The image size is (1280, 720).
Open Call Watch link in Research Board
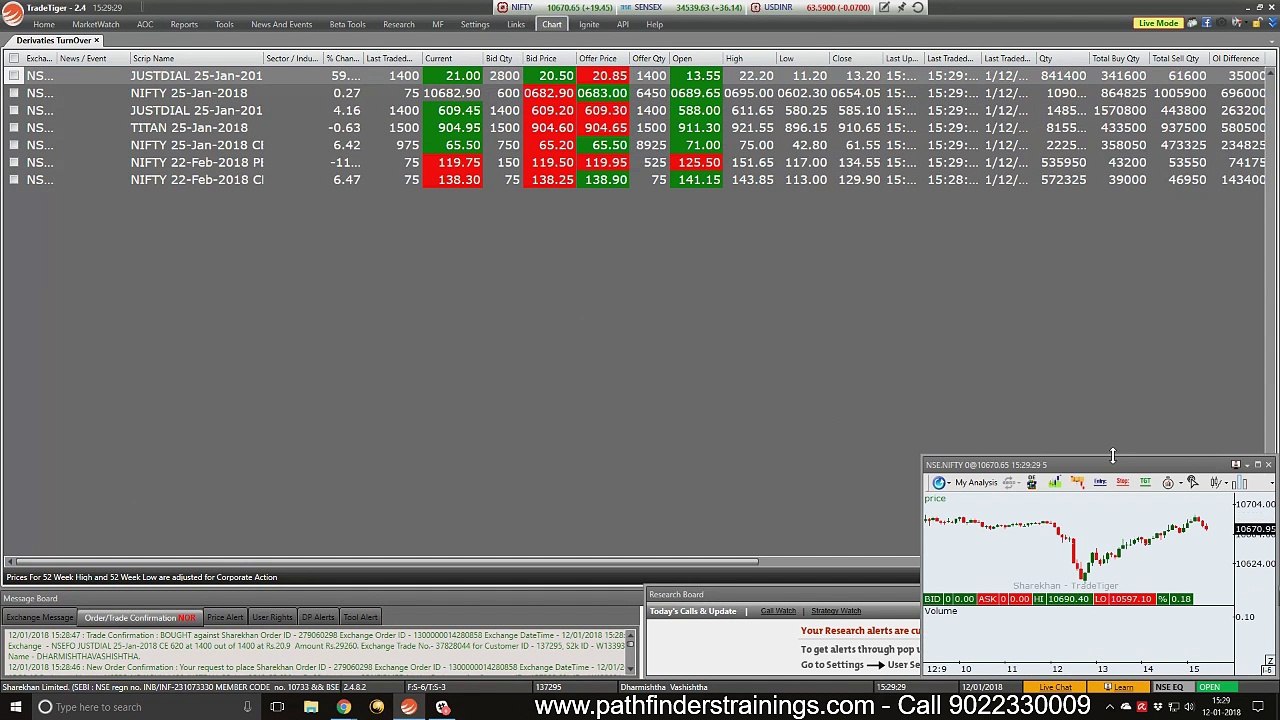[x=778, y=611]
